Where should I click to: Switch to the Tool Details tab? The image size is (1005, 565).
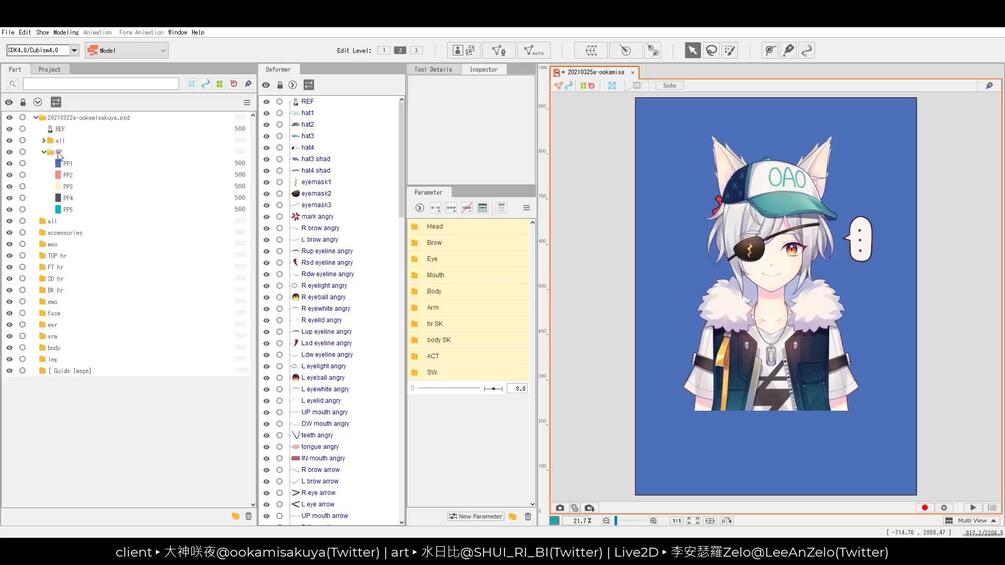click(433, 69)
